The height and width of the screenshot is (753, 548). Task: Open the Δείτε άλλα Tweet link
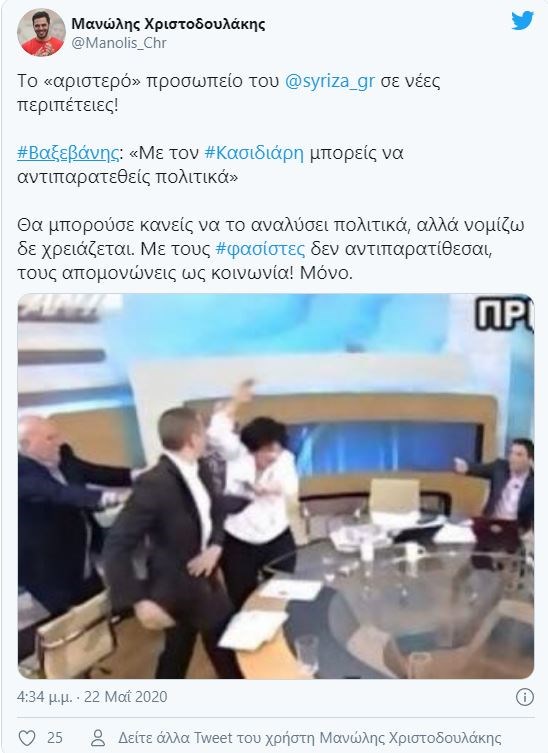(310, 737)
